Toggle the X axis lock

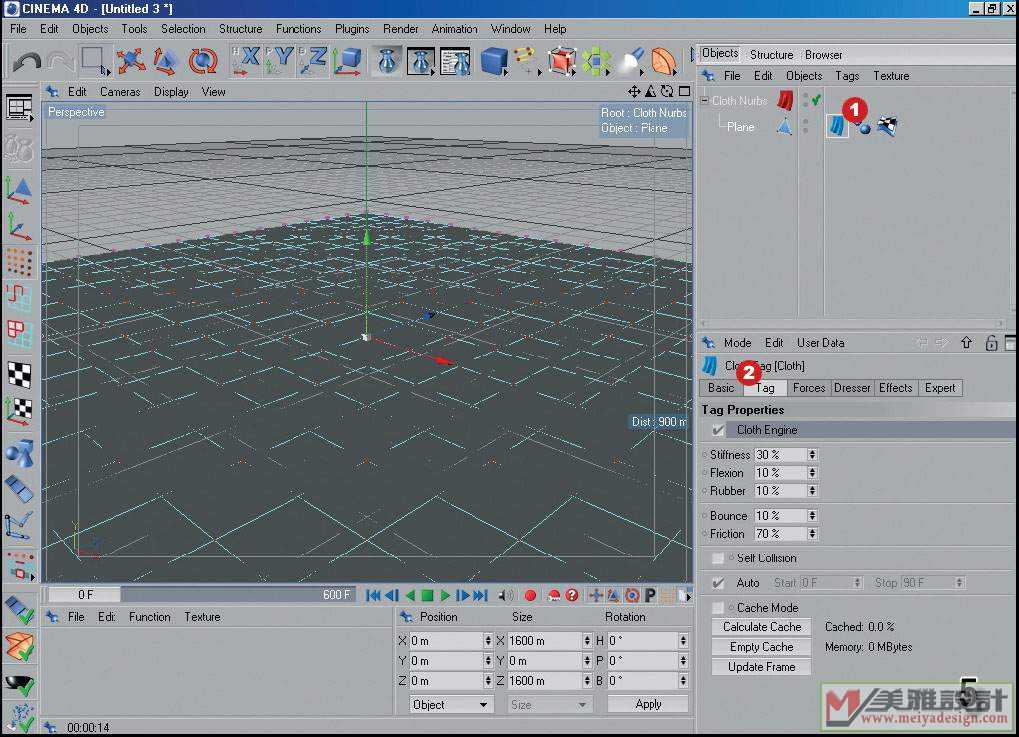tap(247, 61)
